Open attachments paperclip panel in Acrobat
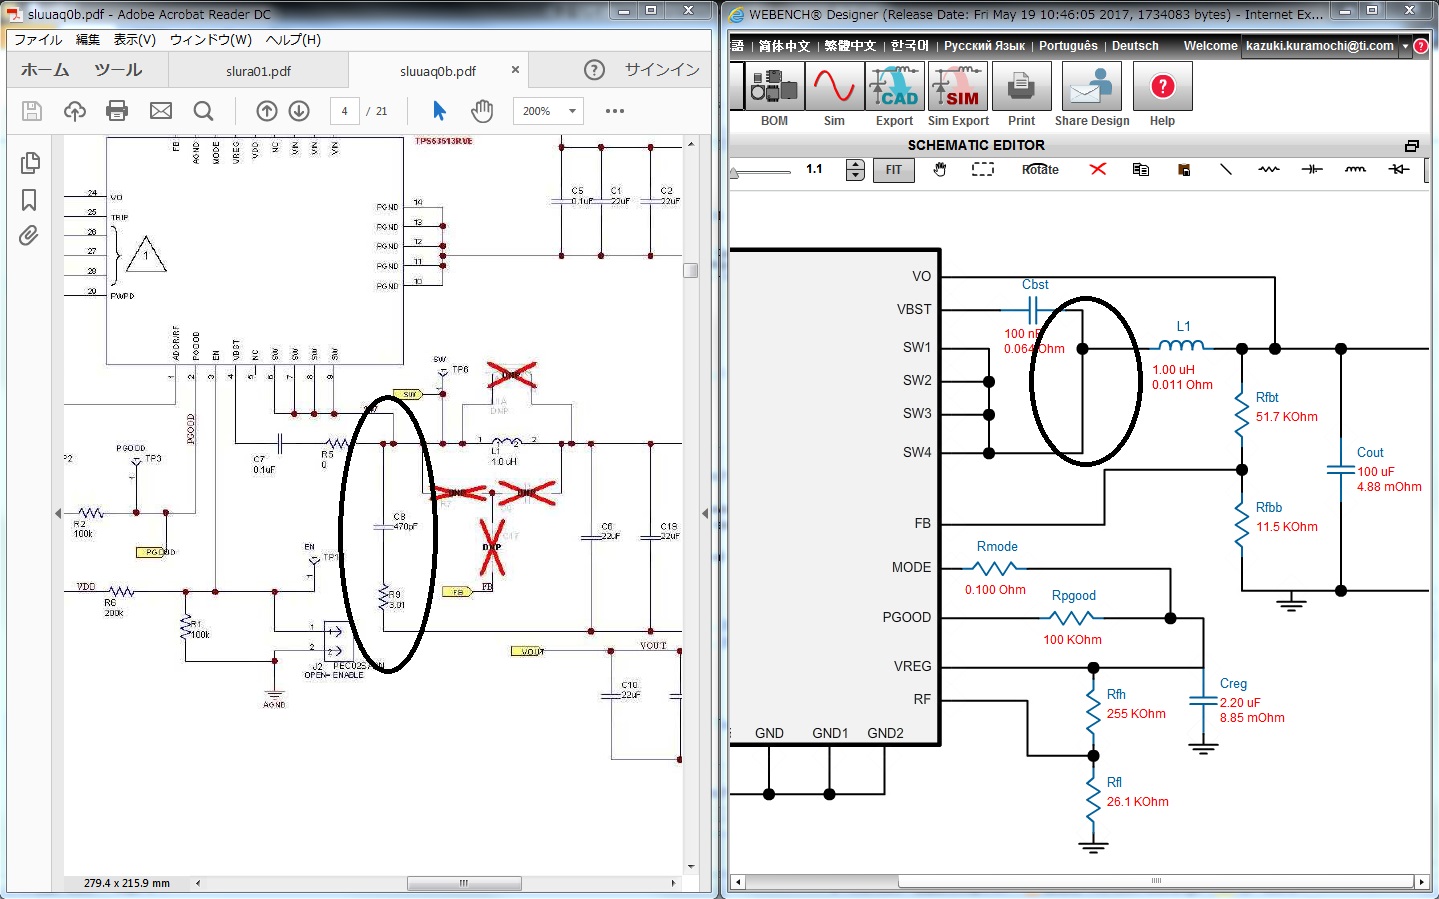The height and width of the screenshot is (899, 1439). (29, 236)
